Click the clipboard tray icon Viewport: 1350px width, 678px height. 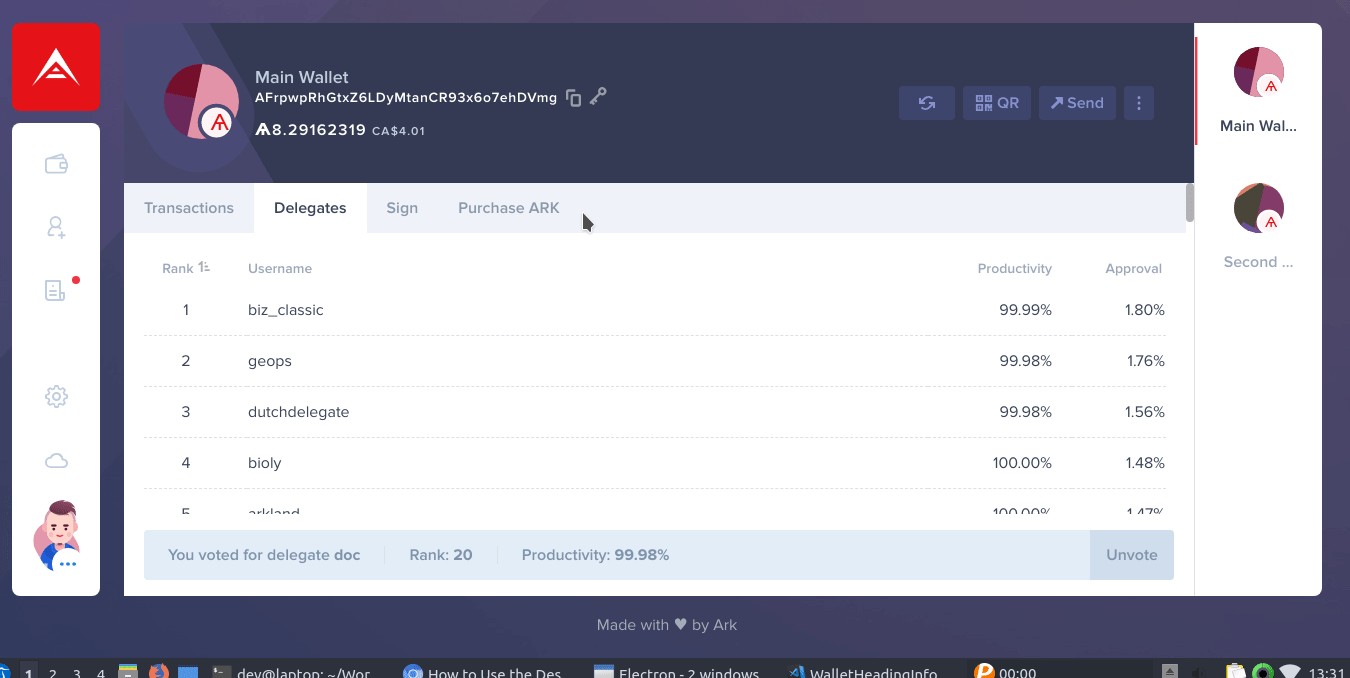coord(1237,672)
